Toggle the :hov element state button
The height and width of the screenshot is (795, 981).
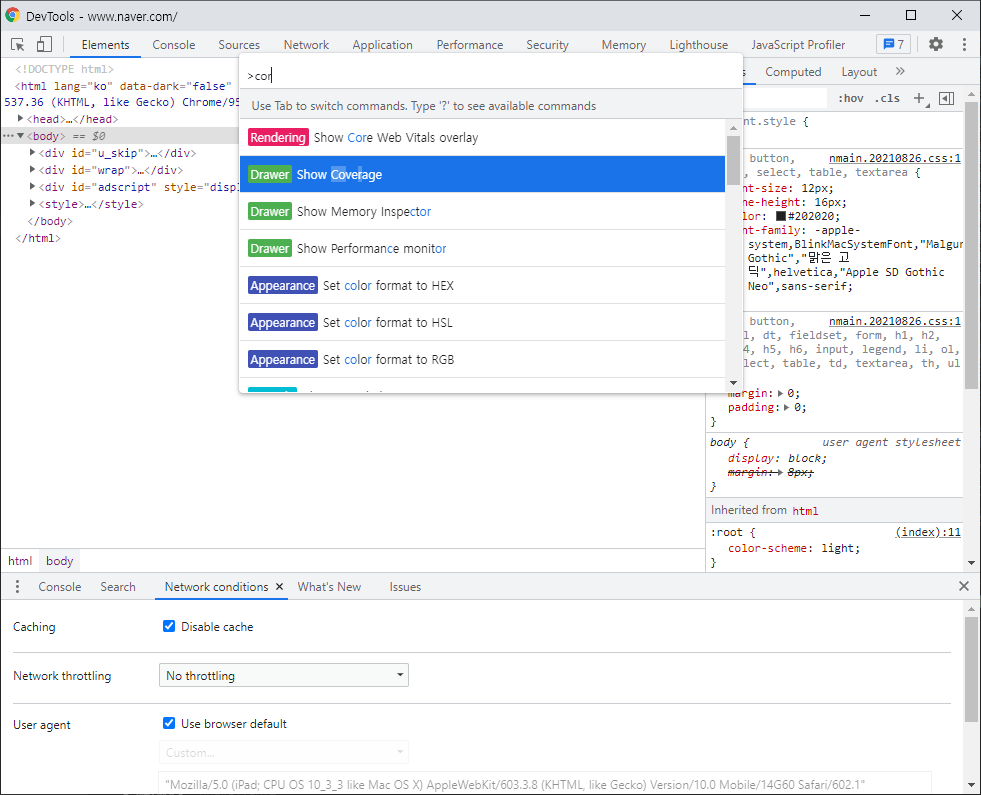(851, 98)
